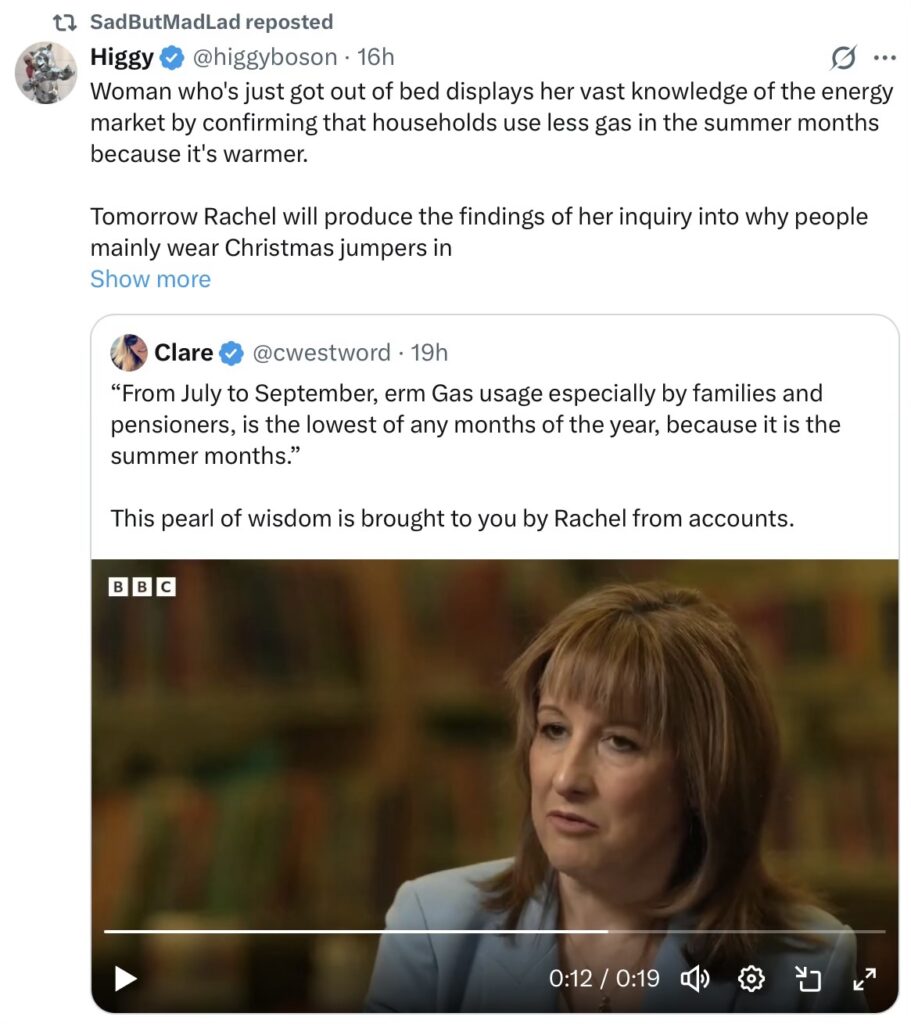Viewport: 911px width, 1024px height.
Task: Click Clare's verified badge
Action: [x=231, y=352]
